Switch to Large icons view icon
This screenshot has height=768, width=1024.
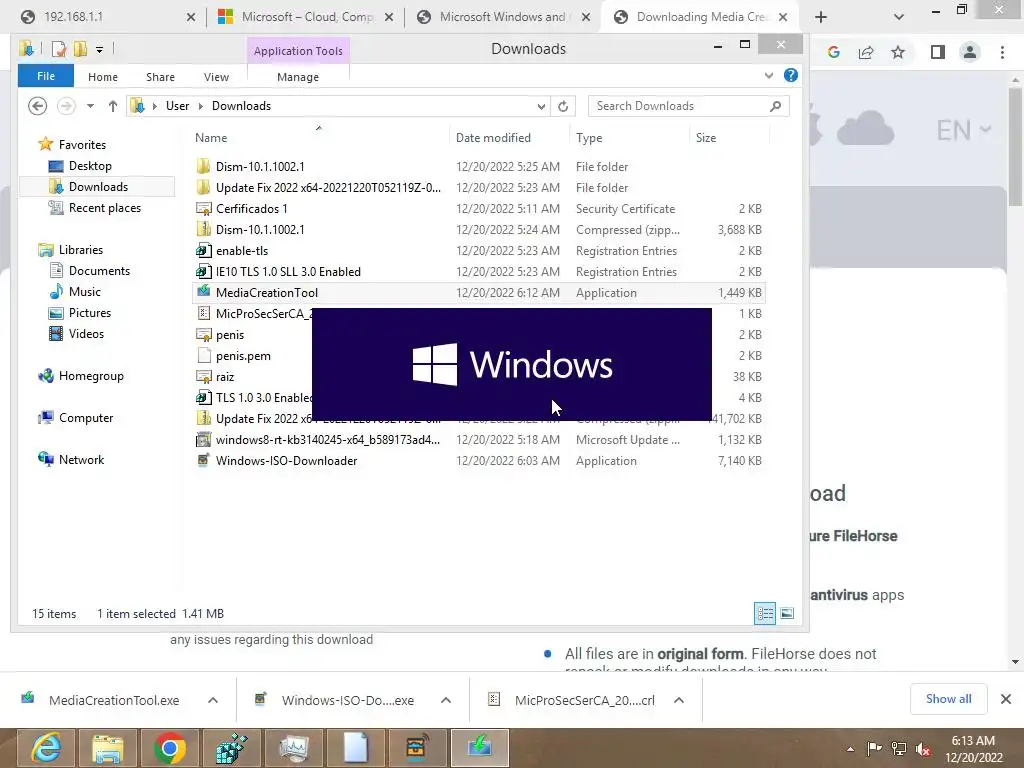pyautogui.click(x=787, y=613)
